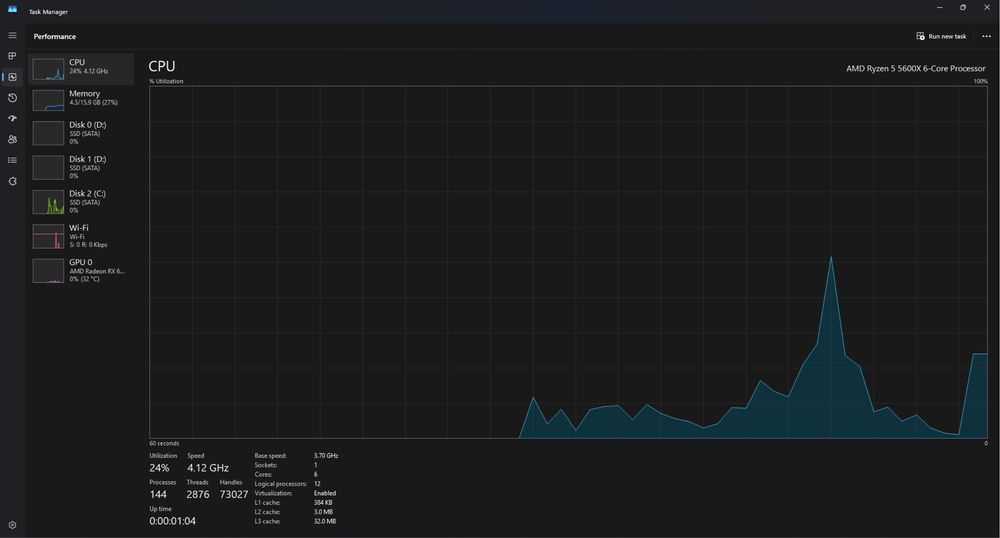Click the 2876 threads value
The image size is (1000, 538).
coord(198,495)
